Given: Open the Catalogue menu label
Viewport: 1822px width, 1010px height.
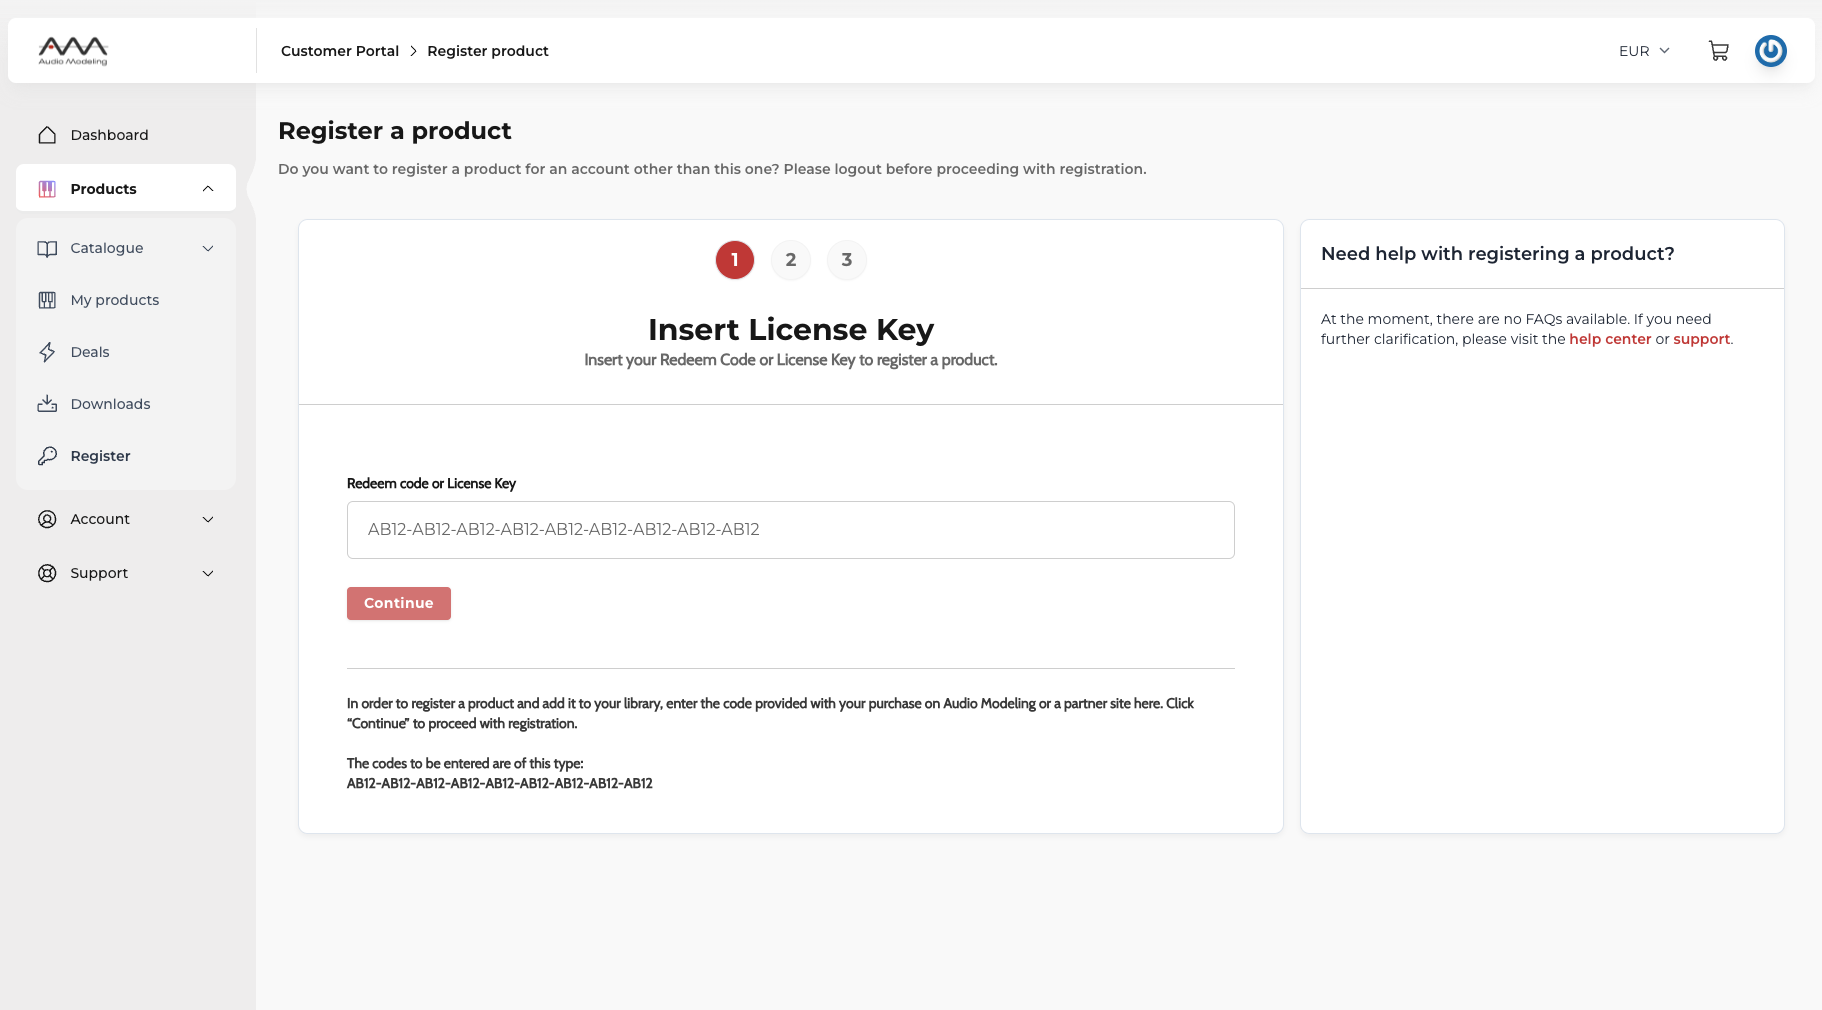Looking at the screenshot, I should [x=107, y=248].
